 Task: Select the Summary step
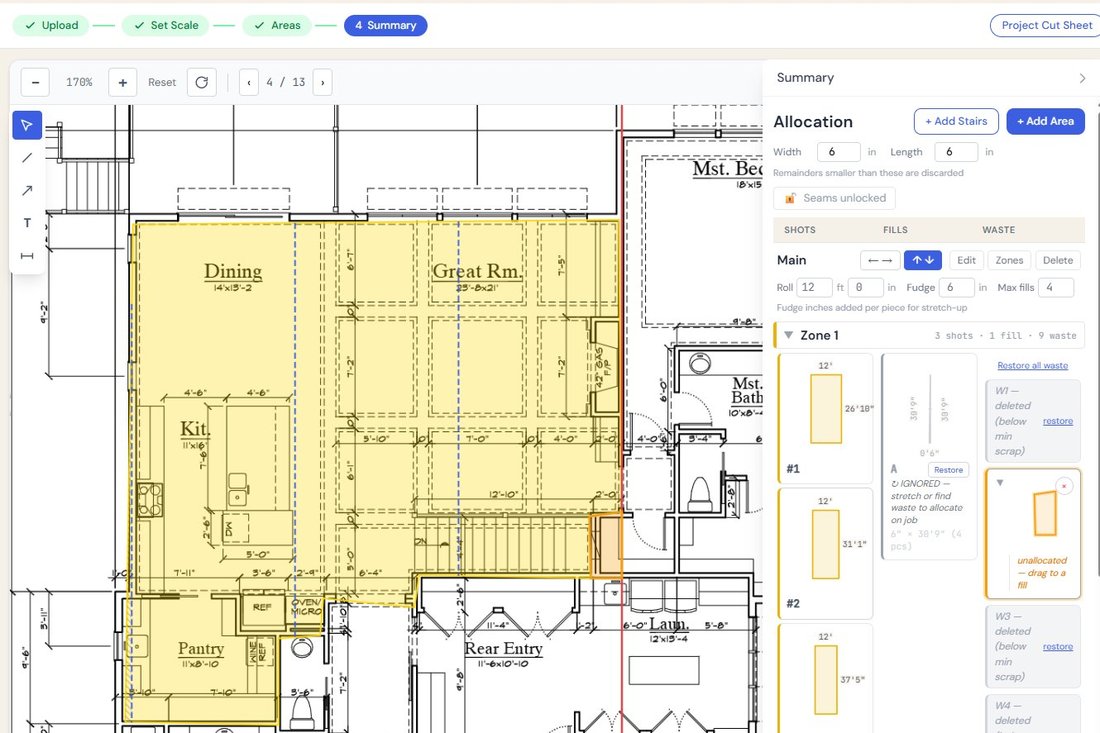tap(385, 25)
